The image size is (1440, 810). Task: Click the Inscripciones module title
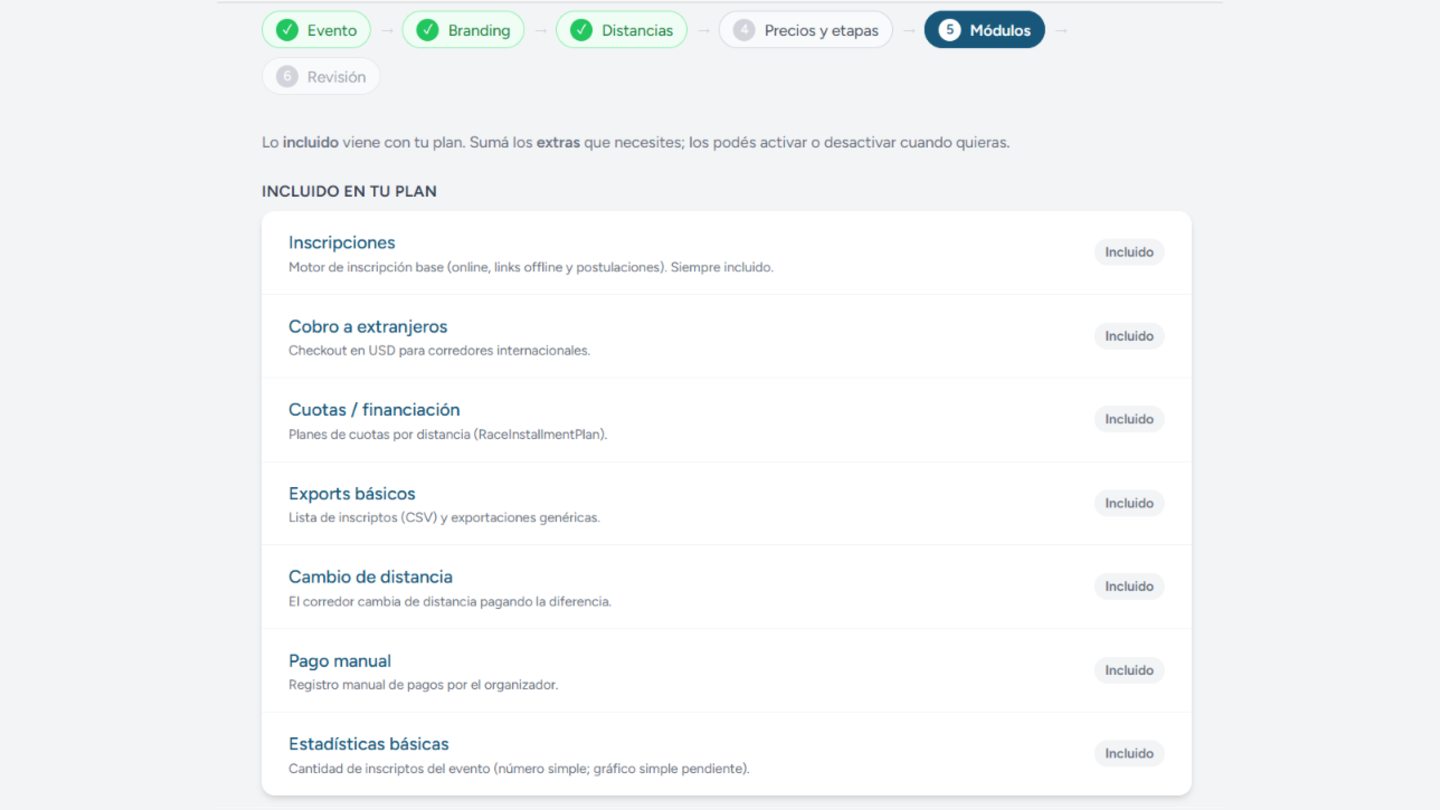coord(342,242)
